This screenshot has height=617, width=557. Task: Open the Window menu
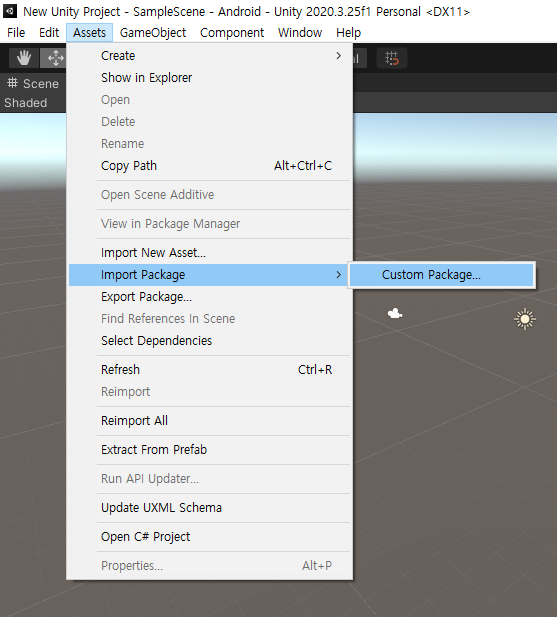(300, 33)
